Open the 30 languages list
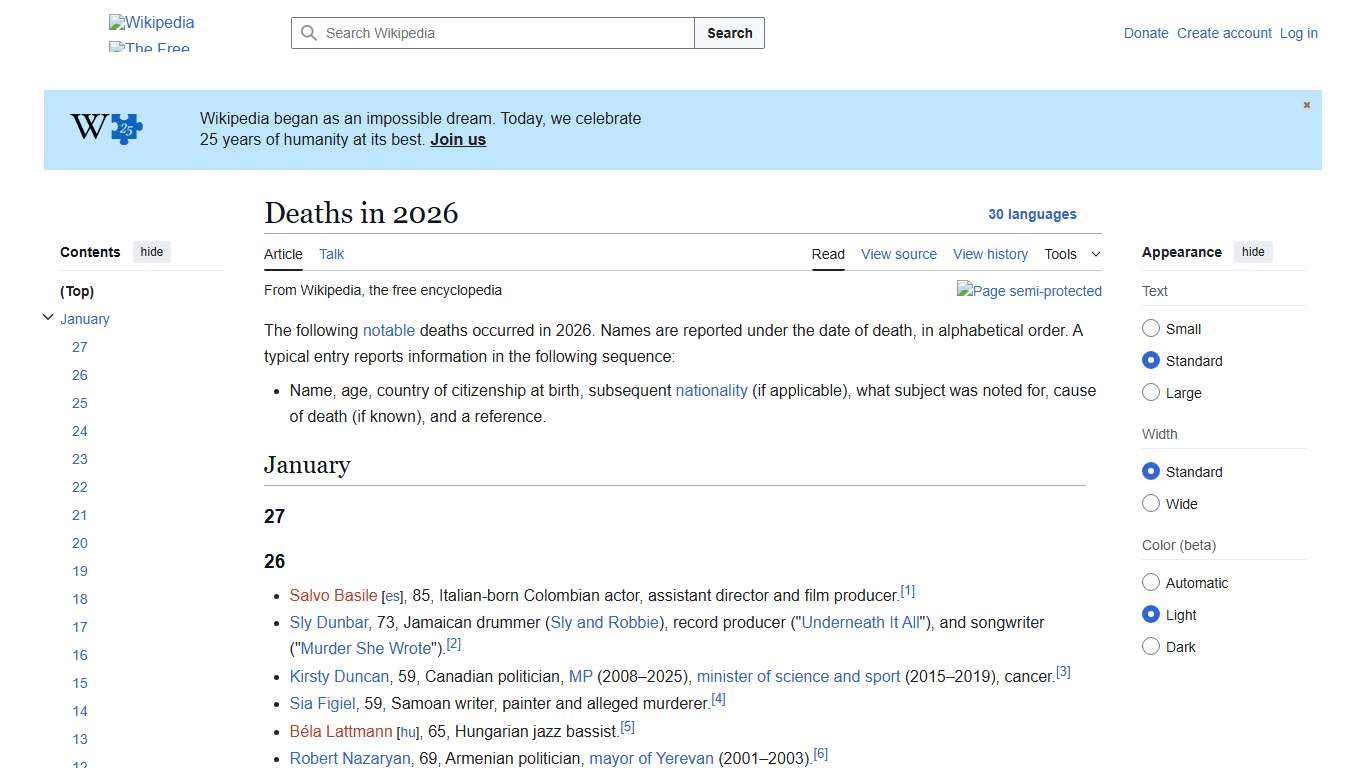Screen dimensions: 1366x768 tap(1033, 214)
